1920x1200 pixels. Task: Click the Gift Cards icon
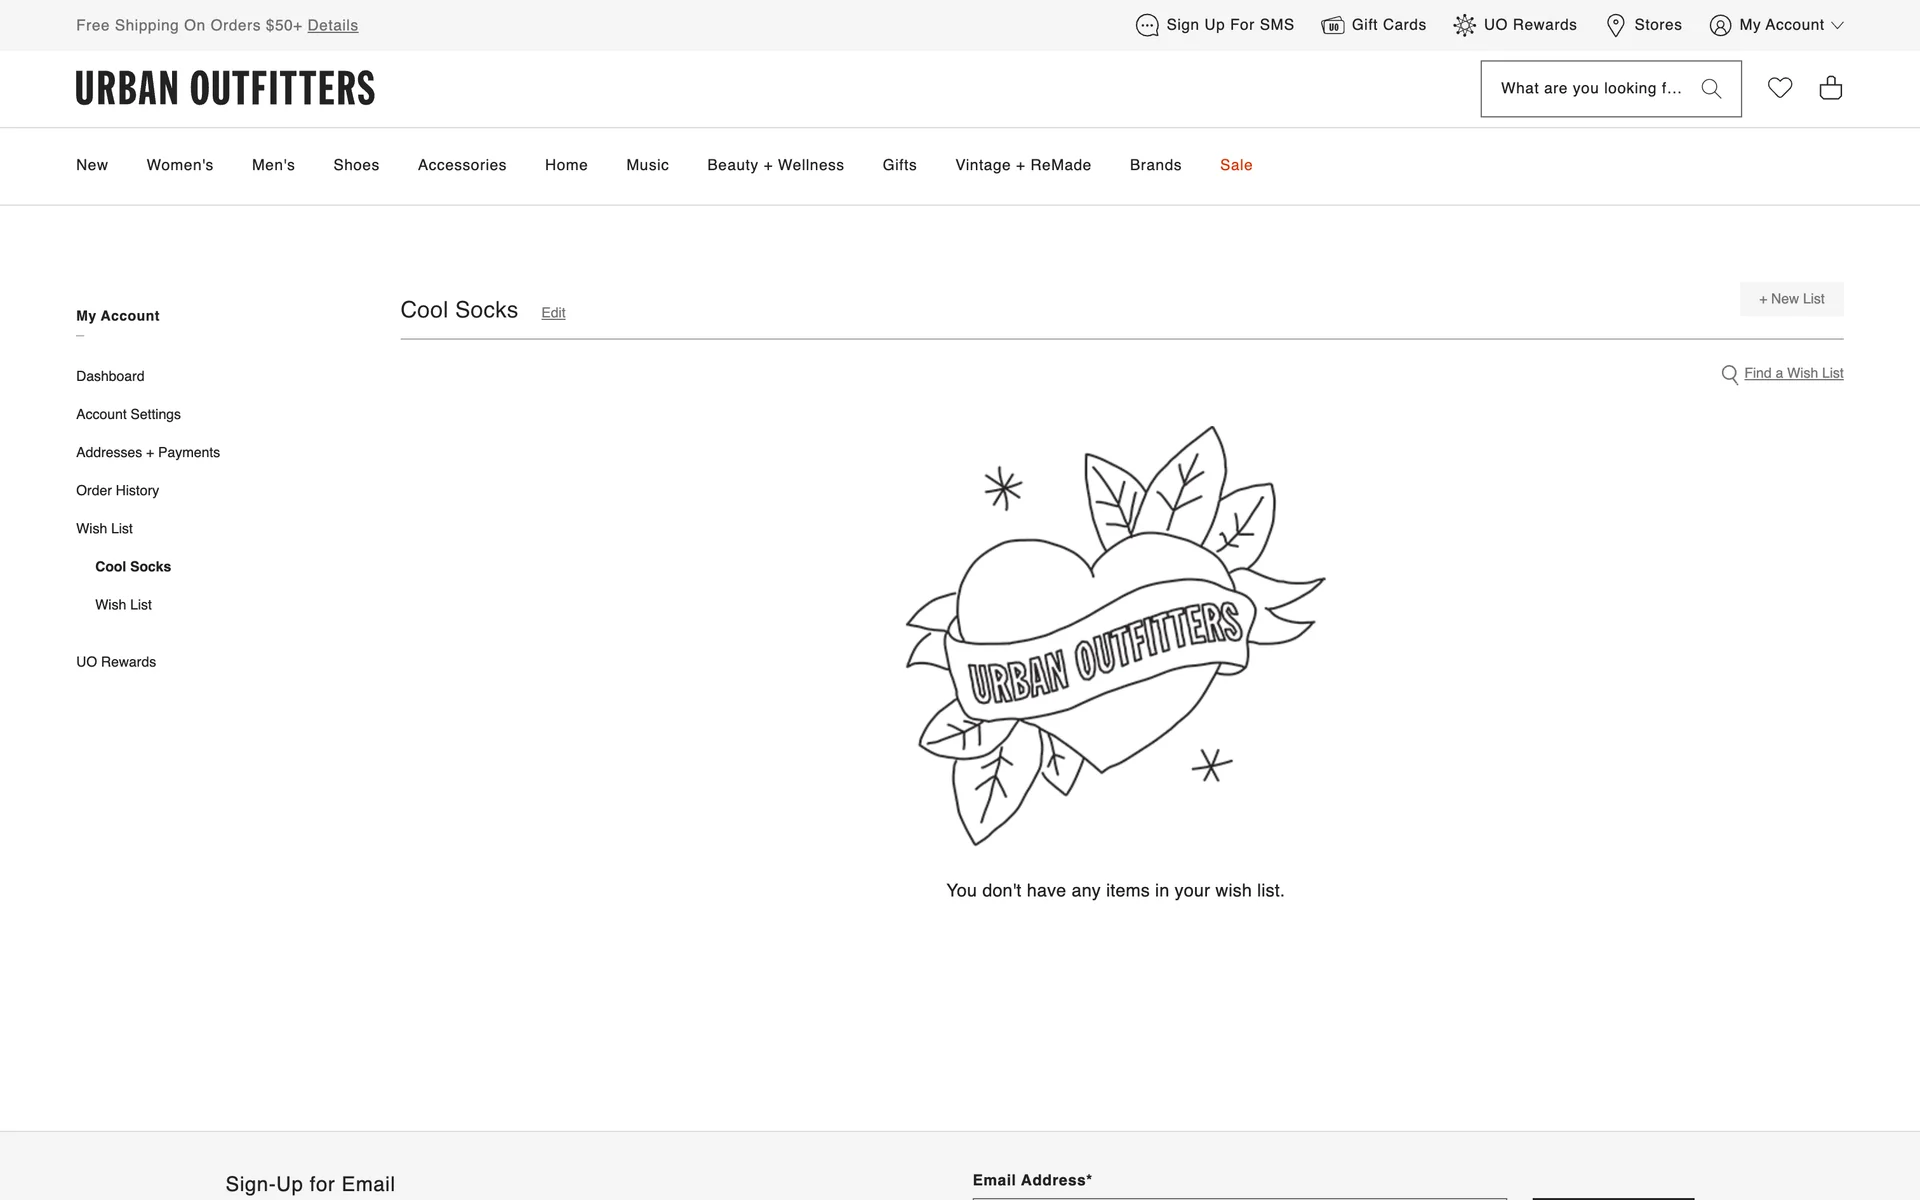coord(1332,25)
